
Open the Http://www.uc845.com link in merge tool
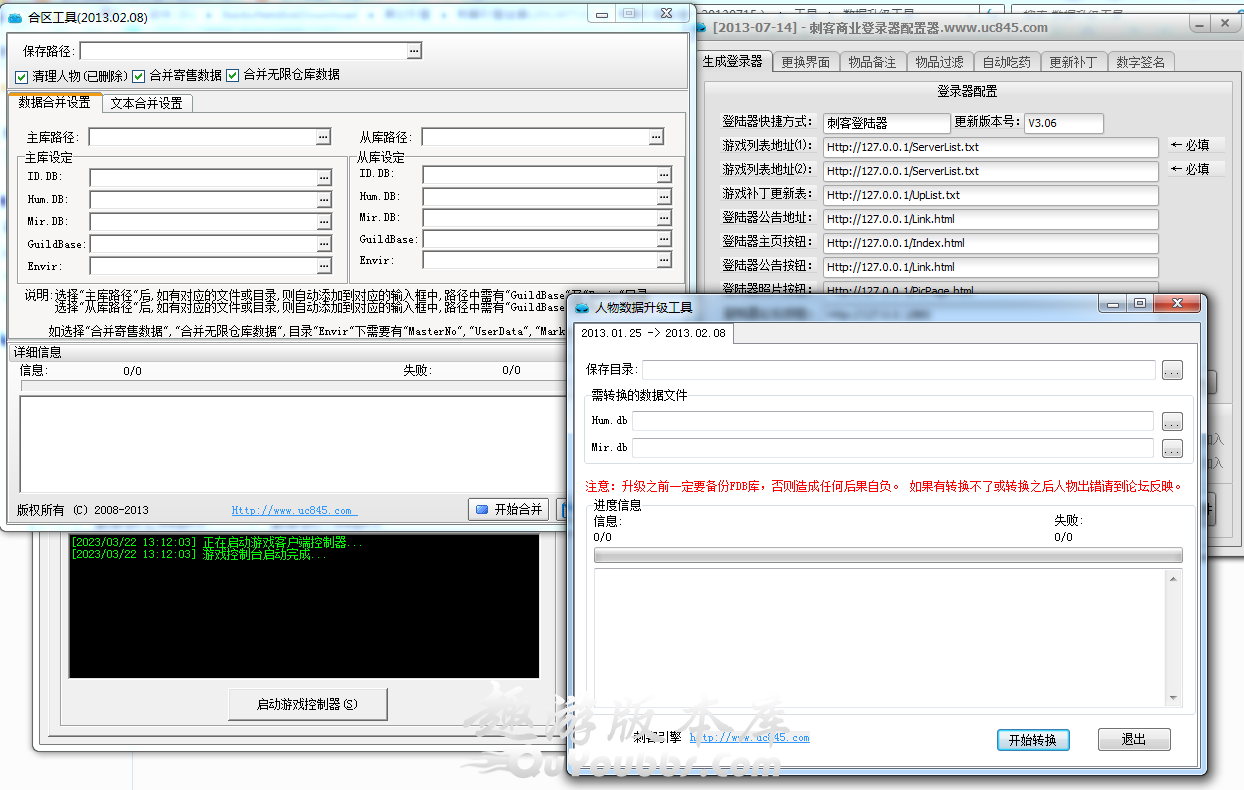(293, 511)
